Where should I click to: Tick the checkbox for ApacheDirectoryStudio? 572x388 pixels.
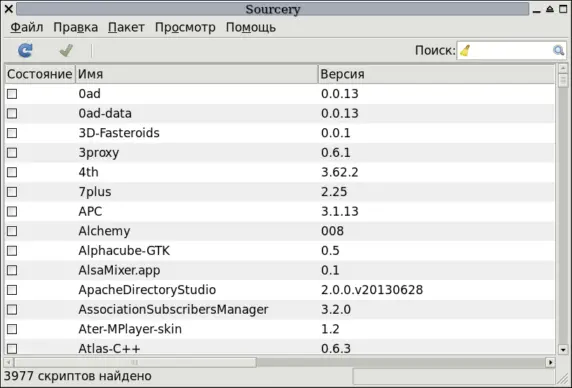pyautogui.click(x=12, y=290)
